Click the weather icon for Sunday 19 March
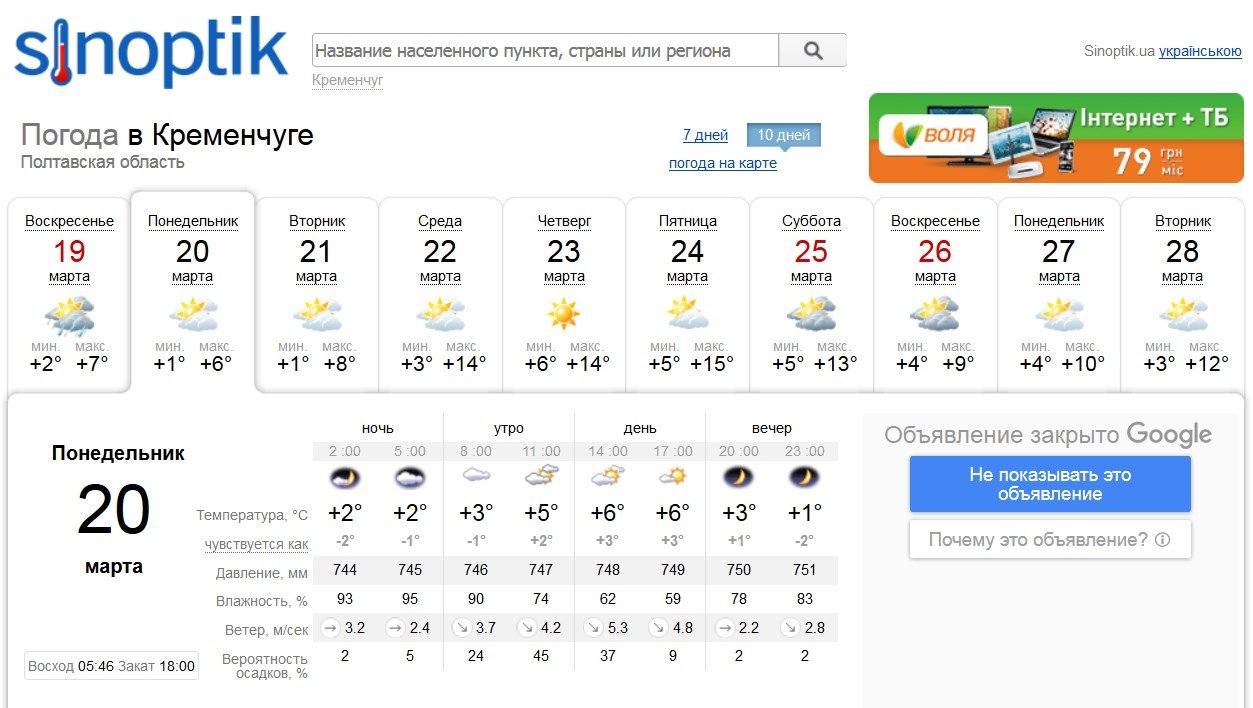This screenshot has height=708, width=1253. point(69,316)
